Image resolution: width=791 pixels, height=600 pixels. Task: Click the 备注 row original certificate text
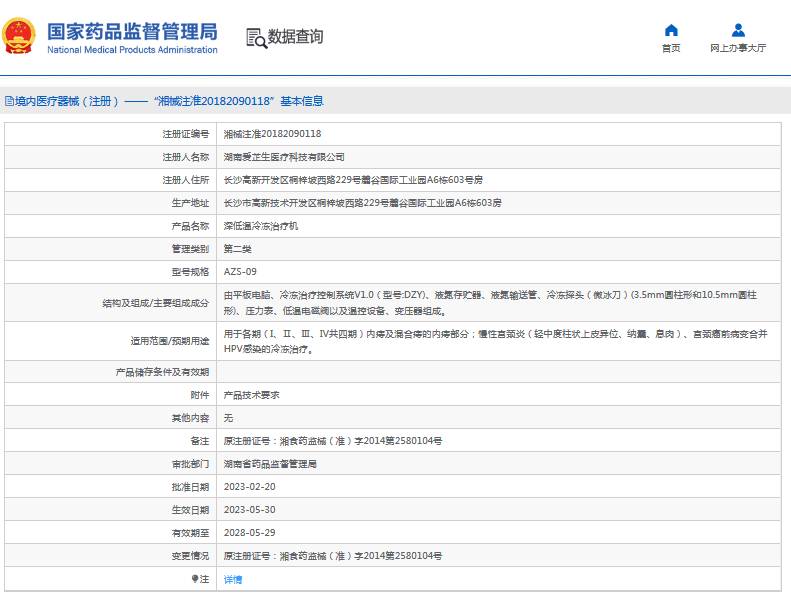click(x=333, y=441)
